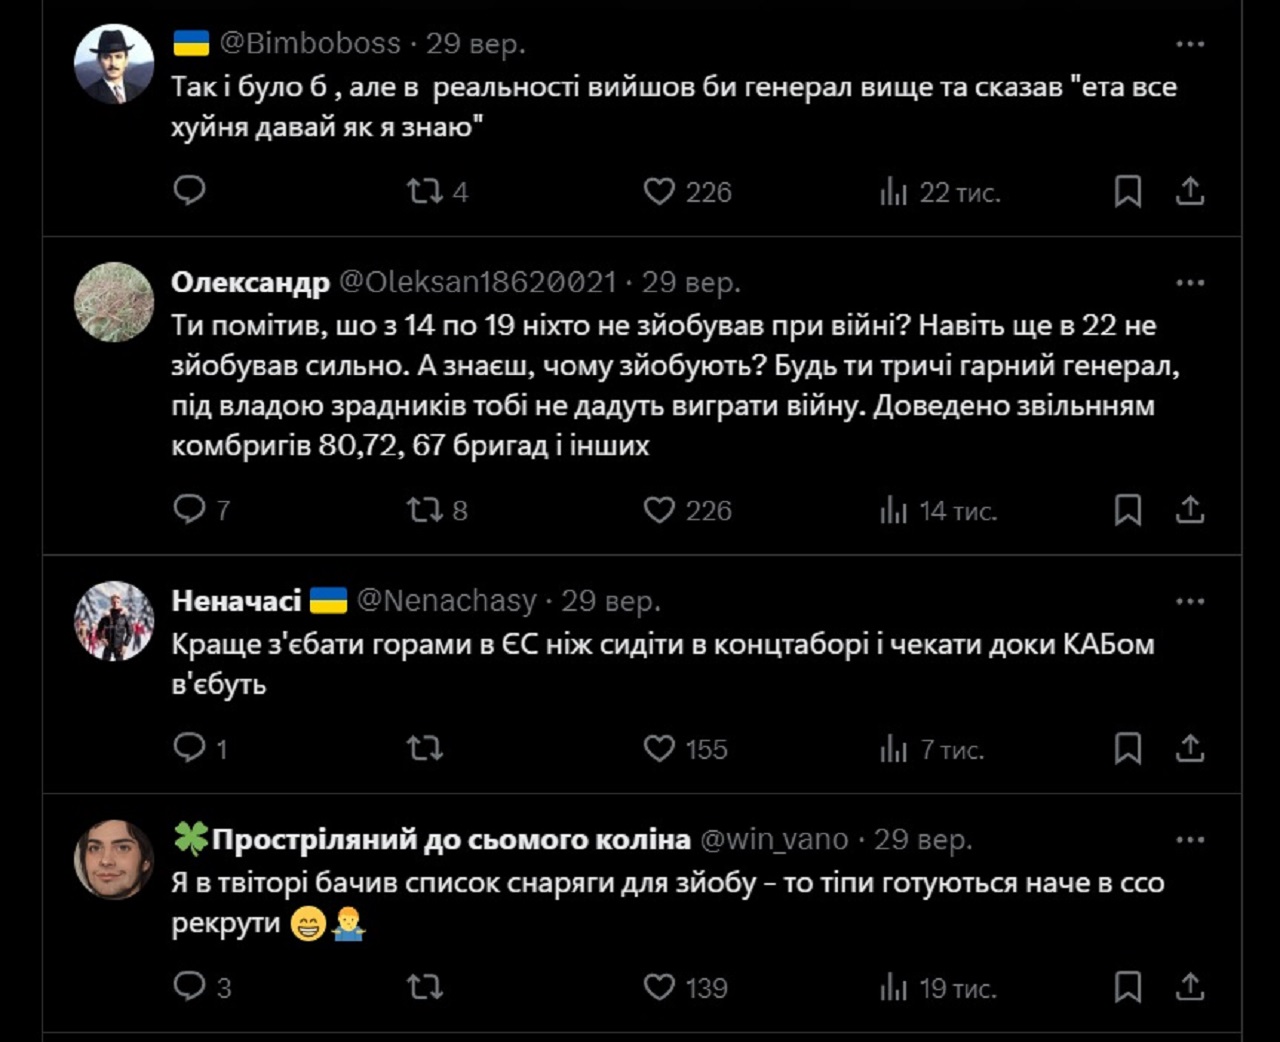Open more menu on Олександр's tweet
This screenshot has height=1042, width=1280.
(1190, 283)
